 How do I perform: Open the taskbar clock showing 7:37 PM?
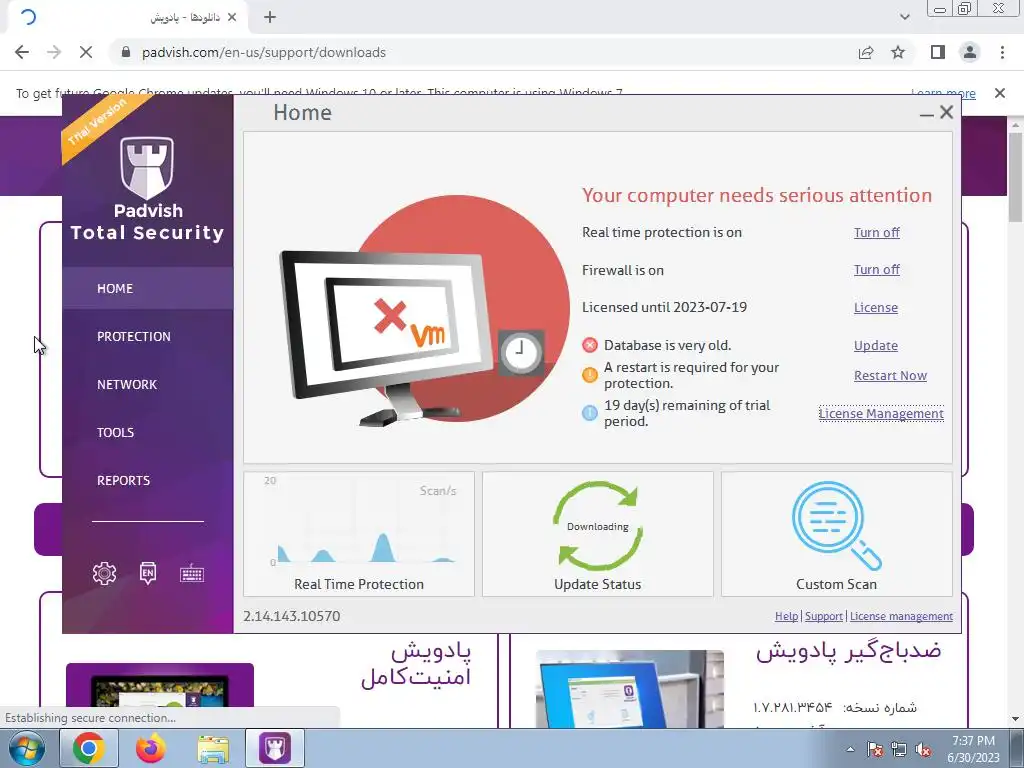[974, 749]
